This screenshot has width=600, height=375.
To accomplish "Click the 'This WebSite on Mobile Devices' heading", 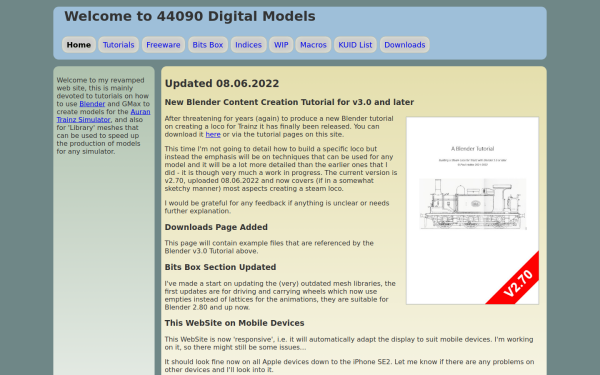I will point(235,323).
